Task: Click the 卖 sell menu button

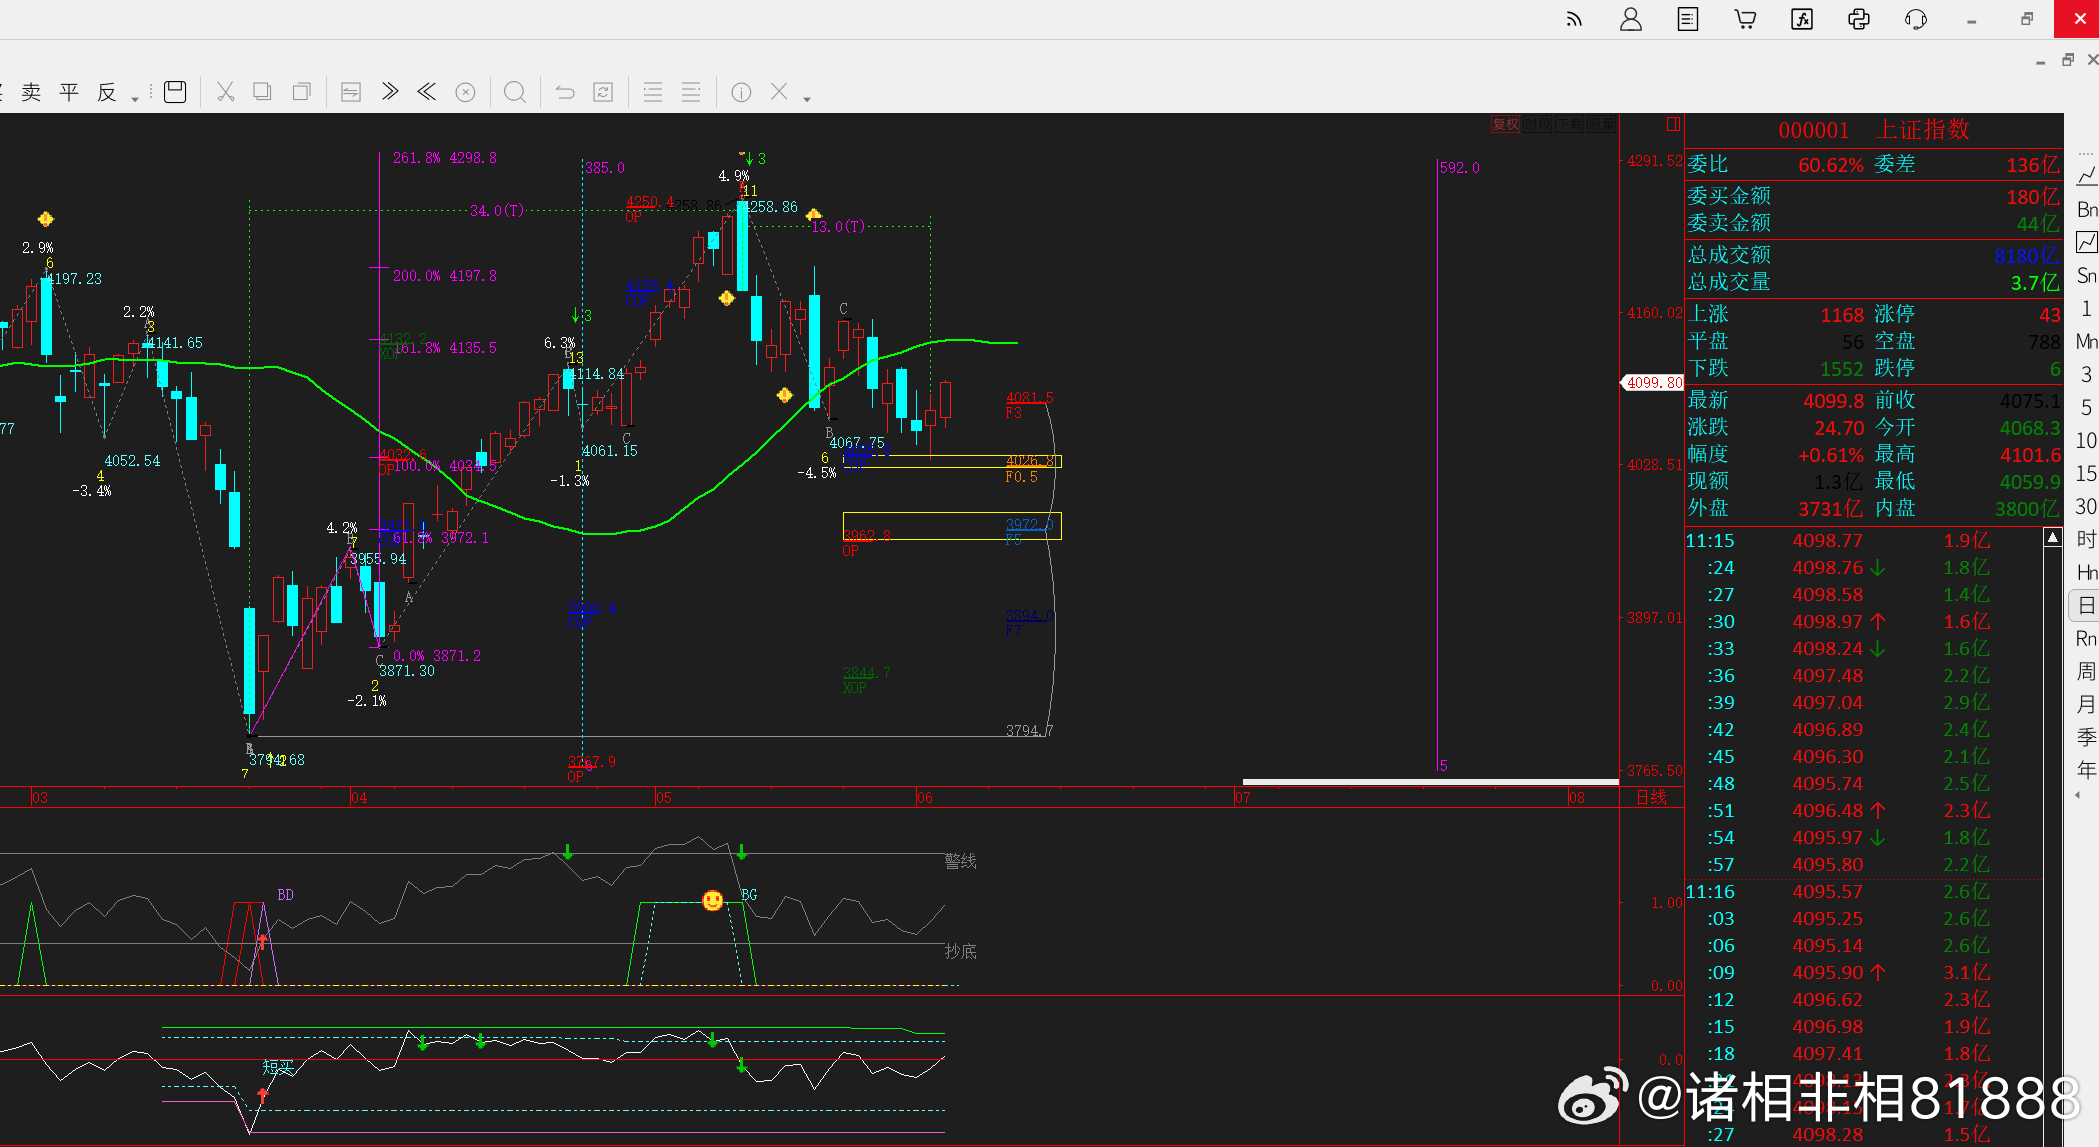Action: [31, 92]
